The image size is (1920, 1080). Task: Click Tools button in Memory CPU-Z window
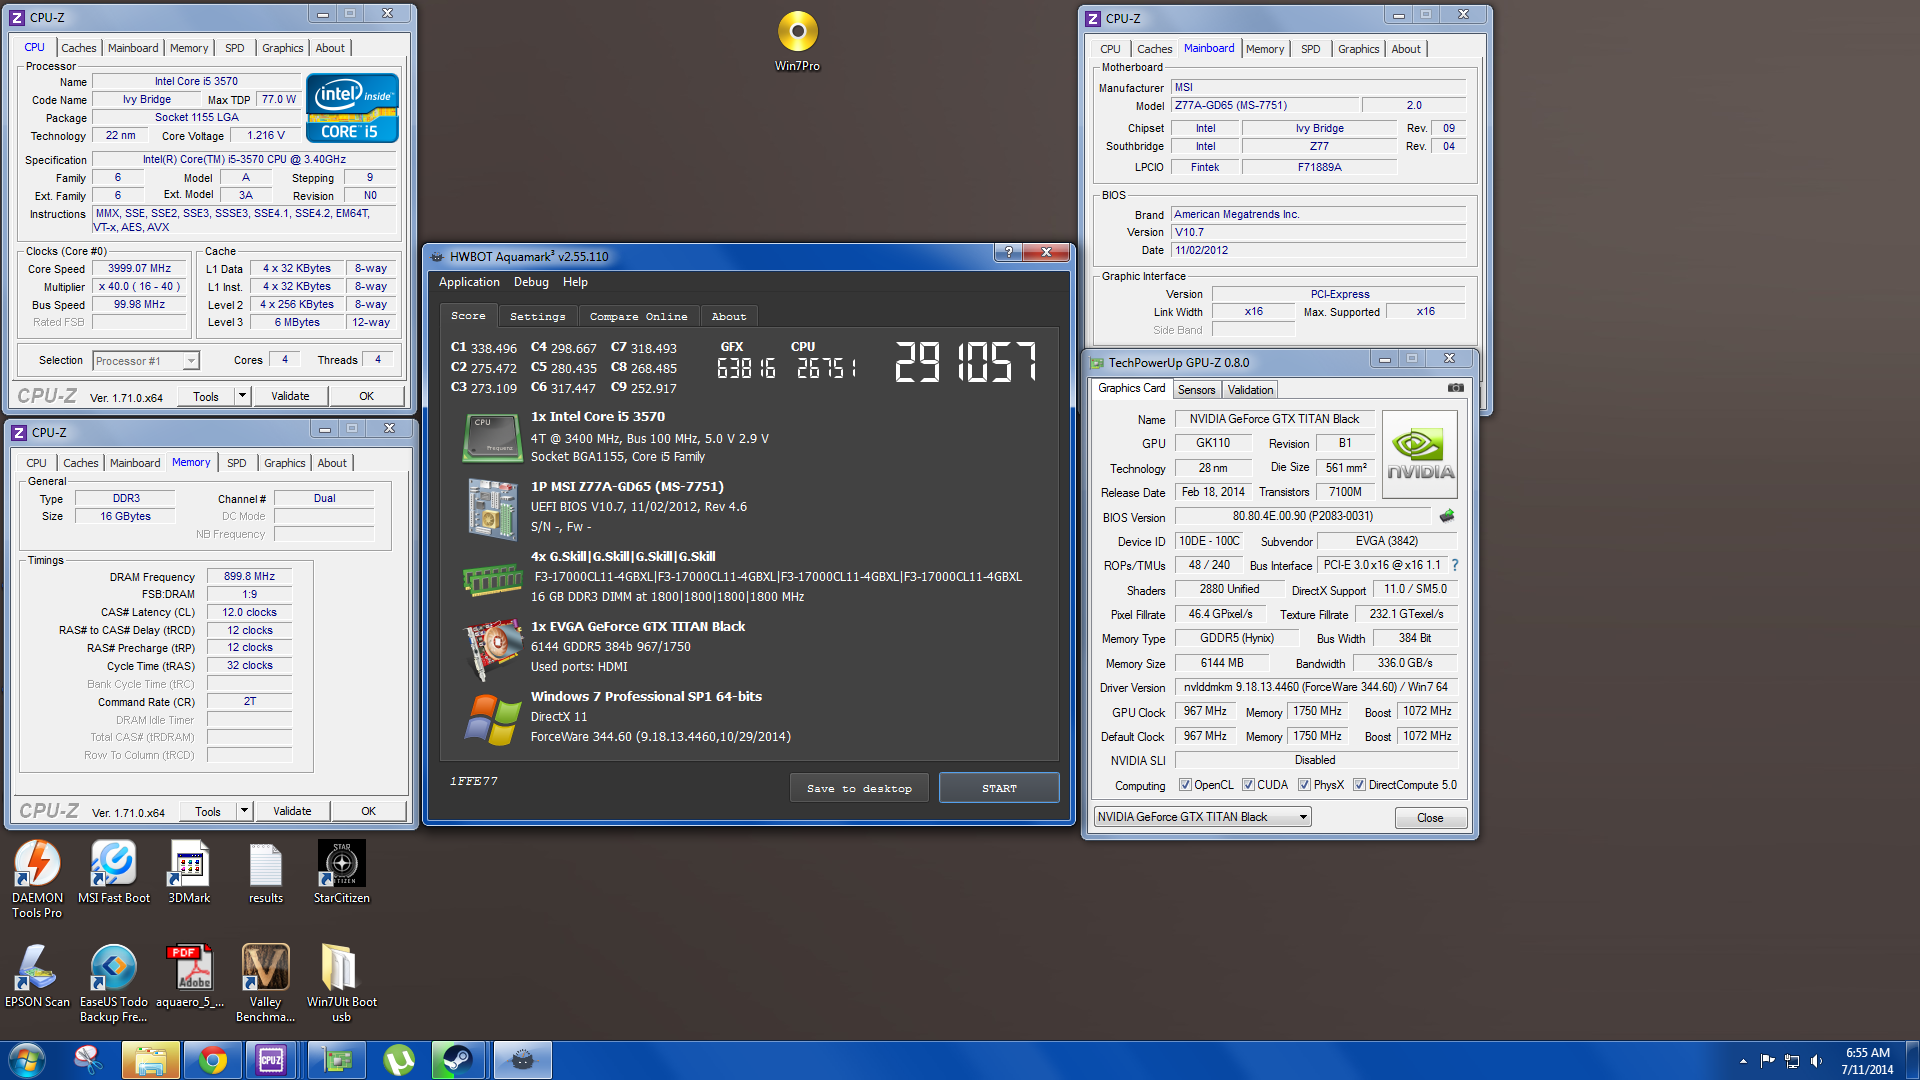coord(208,811)
